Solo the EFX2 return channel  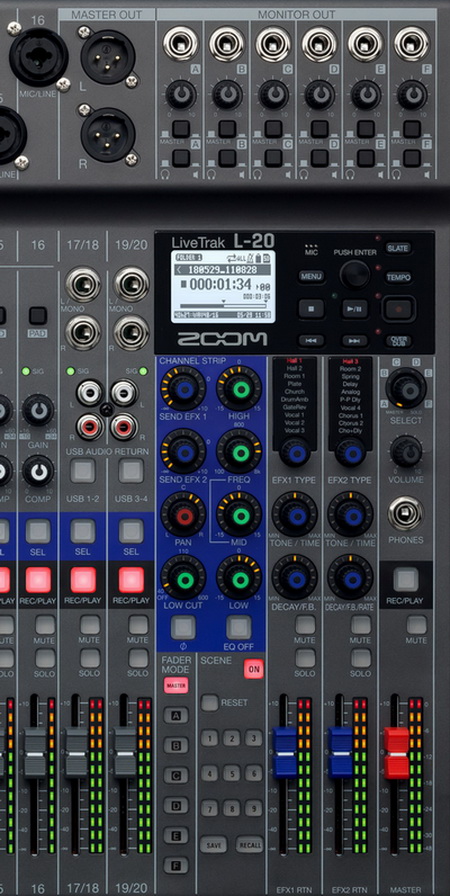pyautogui.click(x=360, y=658)
